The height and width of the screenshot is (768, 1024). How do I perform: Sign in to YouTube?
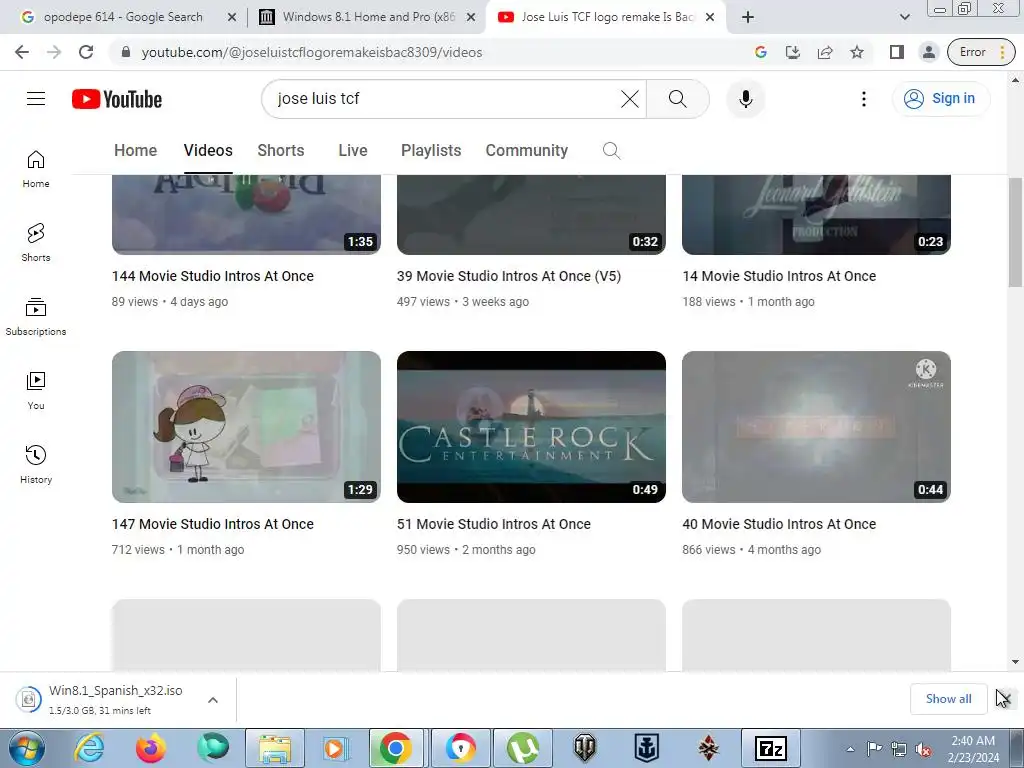tap(940, 99)
